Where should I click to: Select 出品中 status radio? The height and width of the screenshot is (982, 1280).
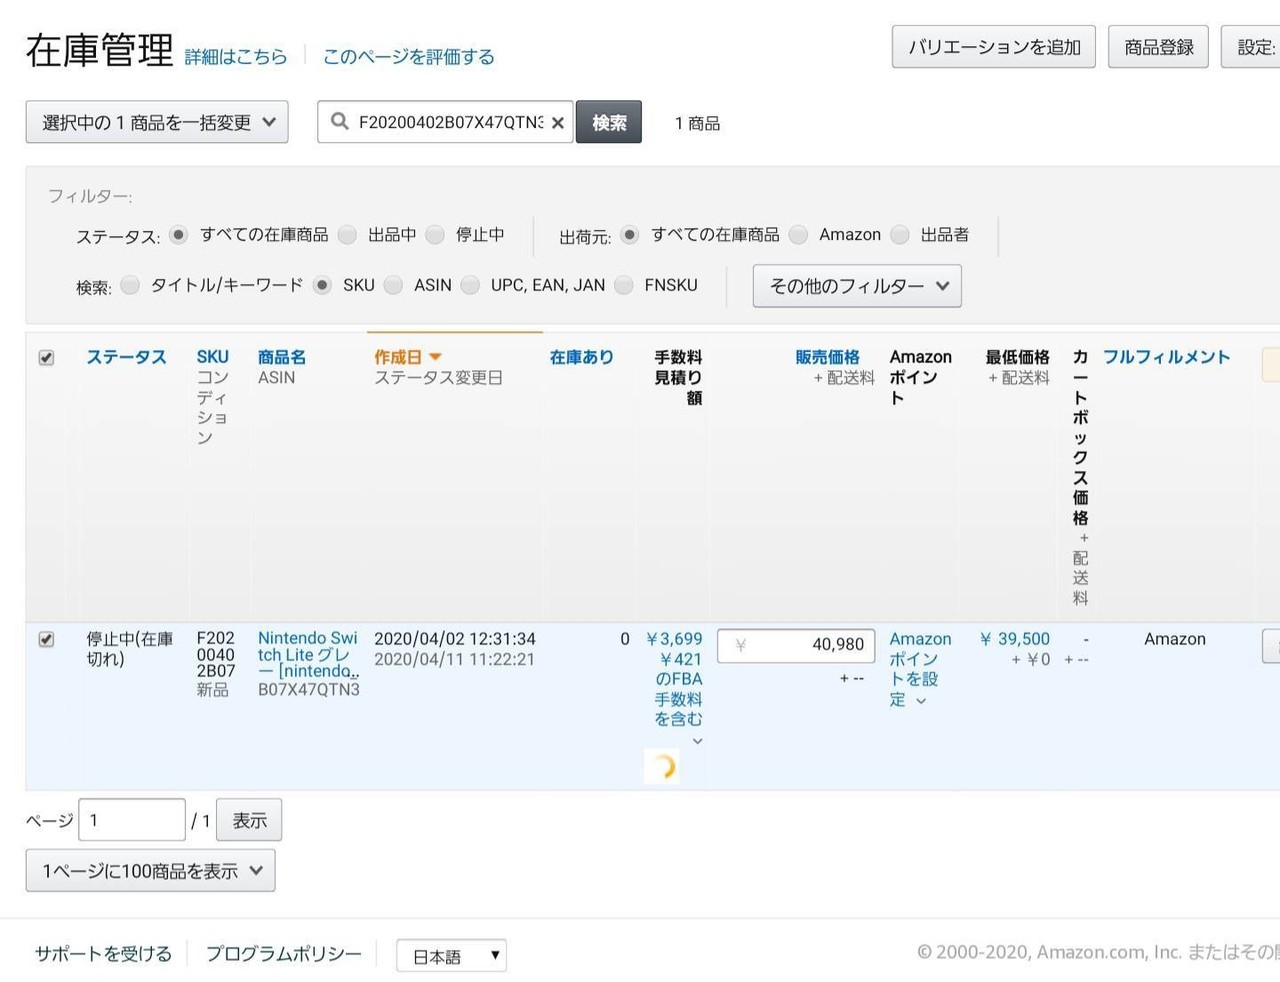[347, 235]
